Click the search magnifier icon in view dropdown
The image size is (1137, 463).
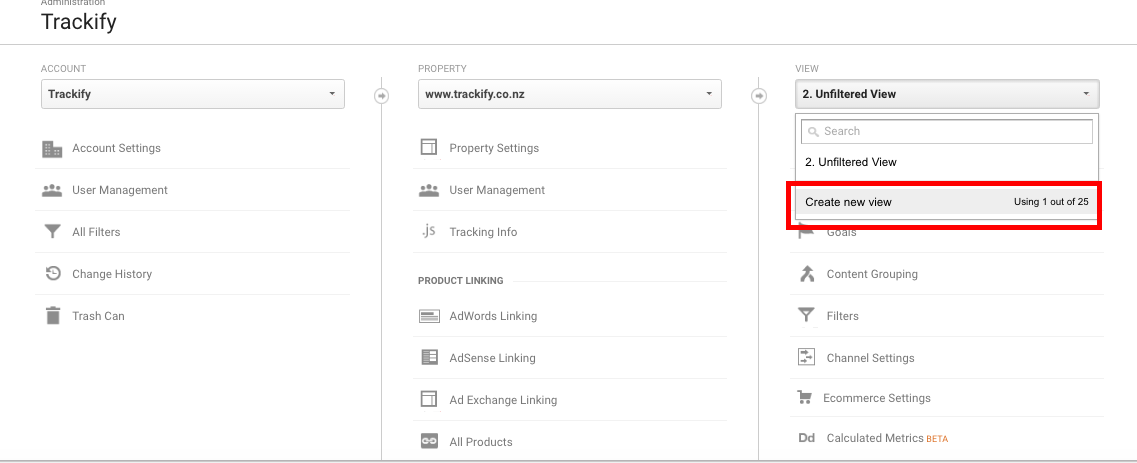[814, 132]
